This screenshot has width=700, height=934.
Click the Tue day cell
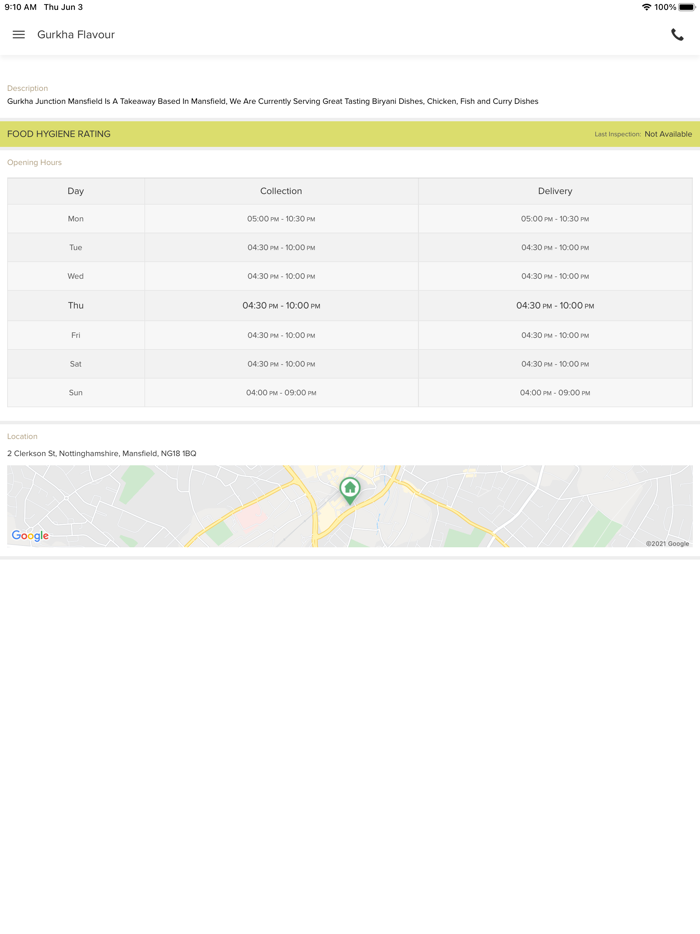click(x=76, y=247)
